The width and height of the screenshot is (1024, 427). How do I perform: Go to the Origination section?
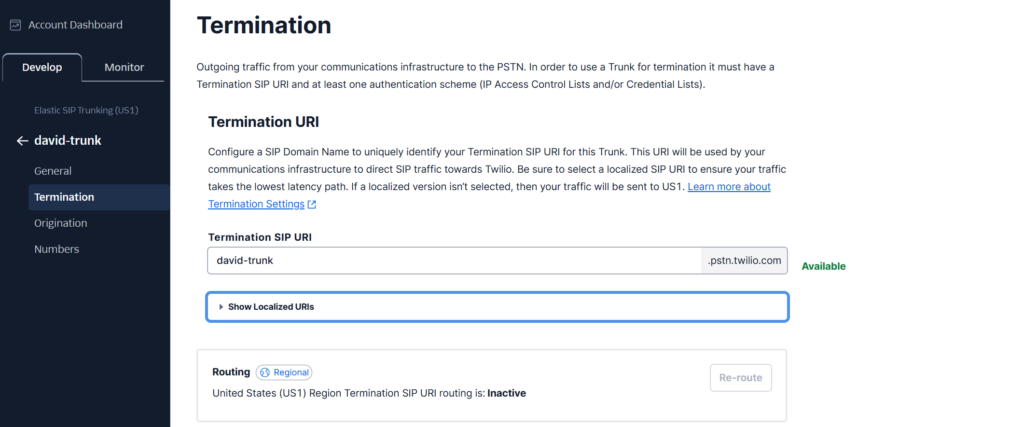tap(61, 223)
